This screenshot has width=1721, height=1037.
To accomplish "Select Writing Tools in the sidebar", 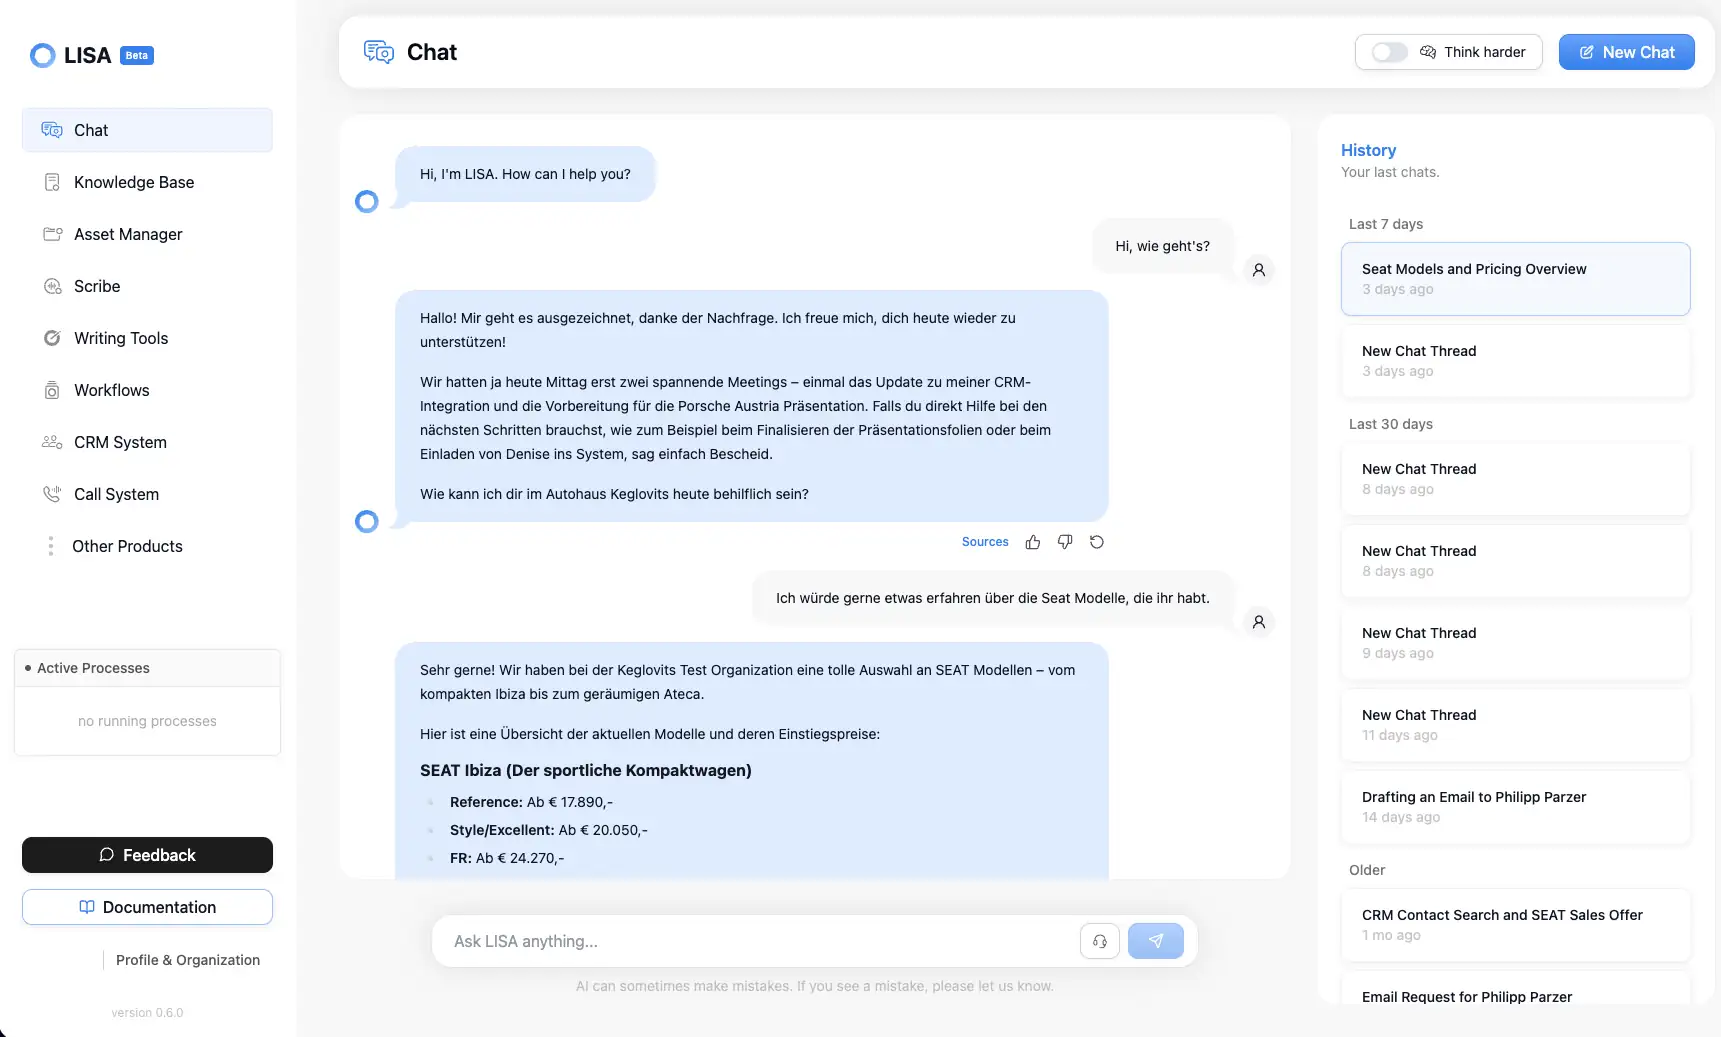I will pos(121,338).
